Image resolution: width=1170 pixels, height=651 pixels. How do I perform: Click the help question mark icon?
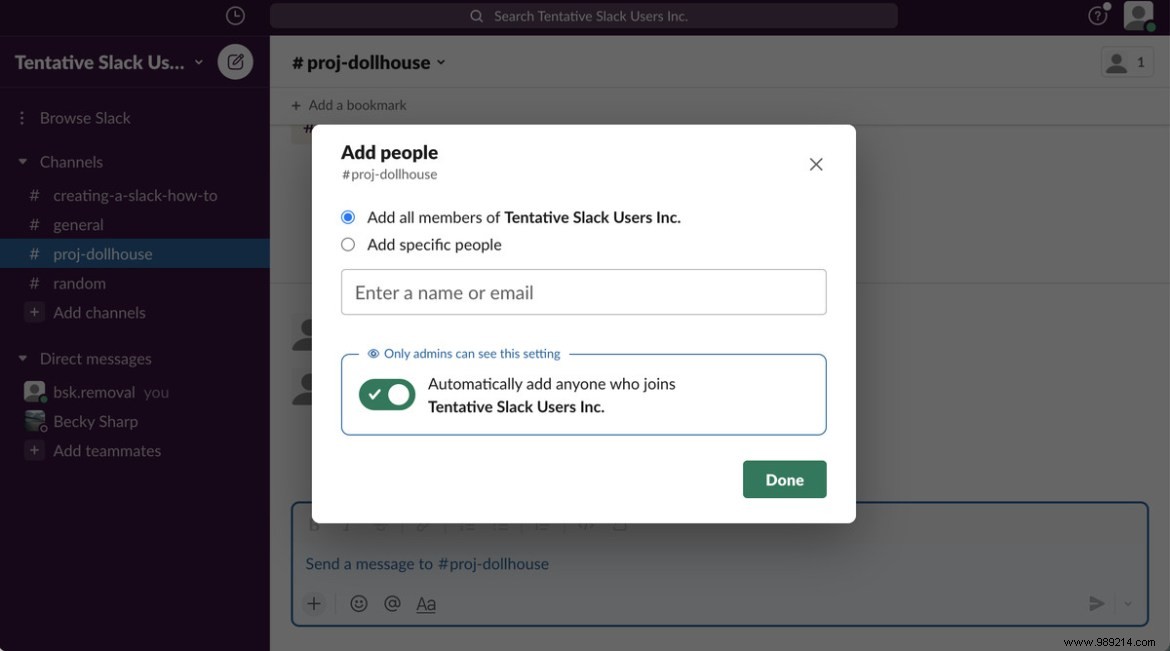[1097, 15]
